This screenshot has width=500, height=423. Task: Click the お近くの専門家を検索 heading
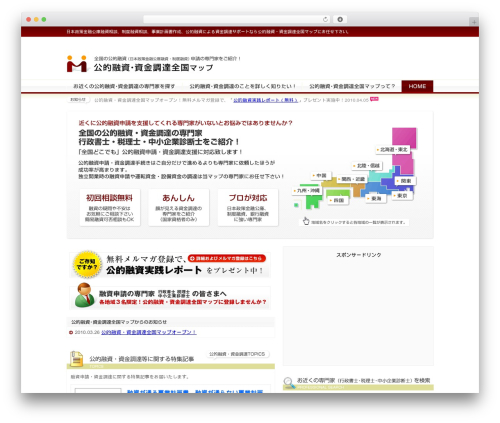(x=363, y=380)
